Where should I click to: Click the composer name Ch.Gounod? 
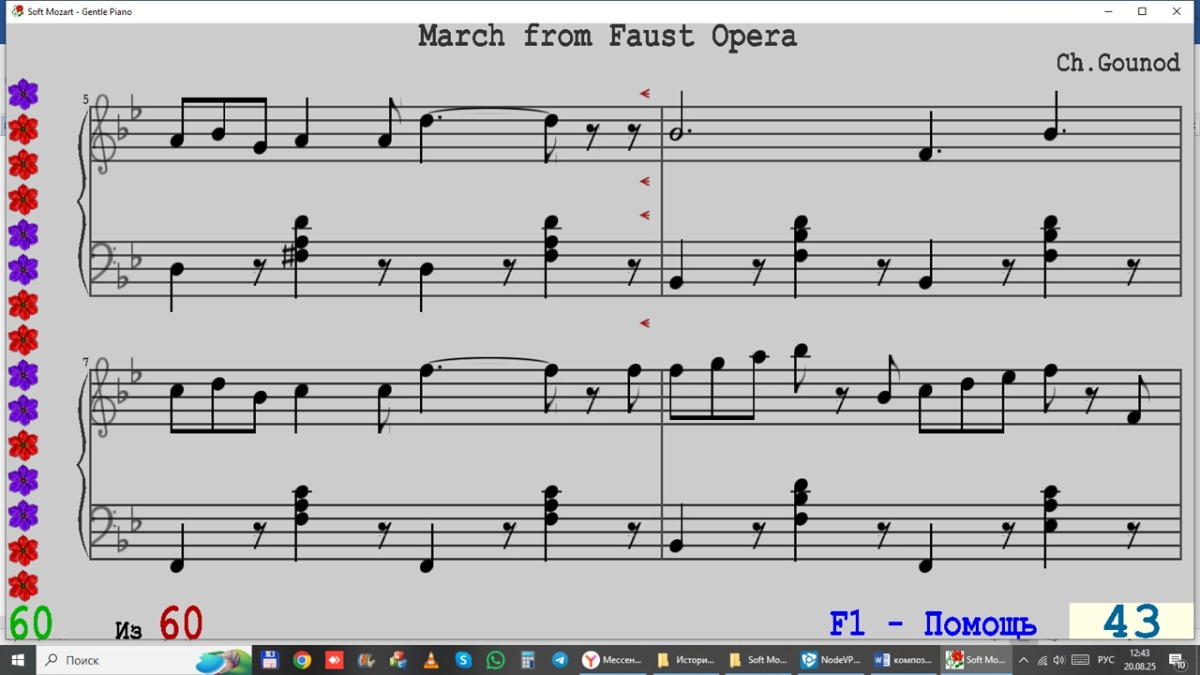click(x=1118, y=62)
